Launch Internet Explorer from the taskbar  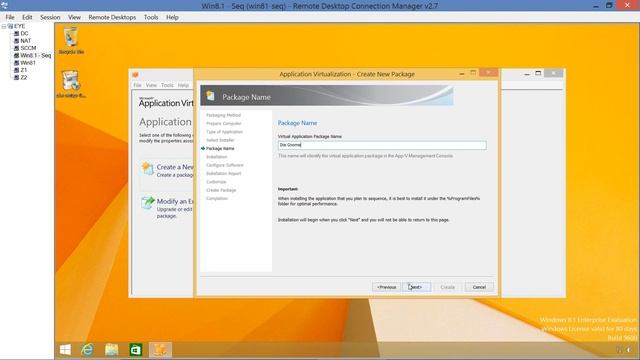click(87, 350)
